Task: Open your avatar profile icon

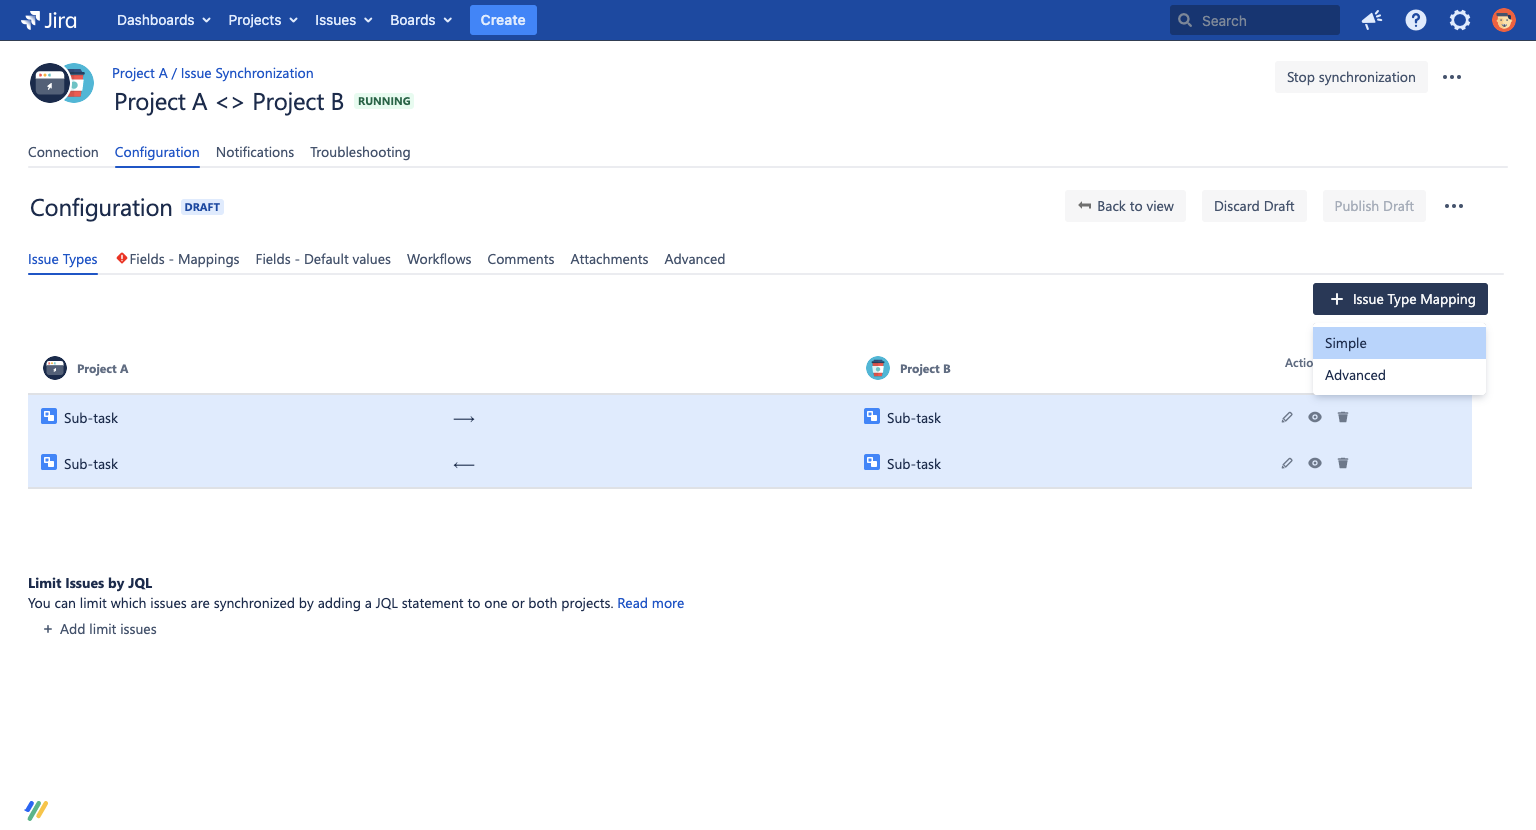Action: coord(1503,20)
